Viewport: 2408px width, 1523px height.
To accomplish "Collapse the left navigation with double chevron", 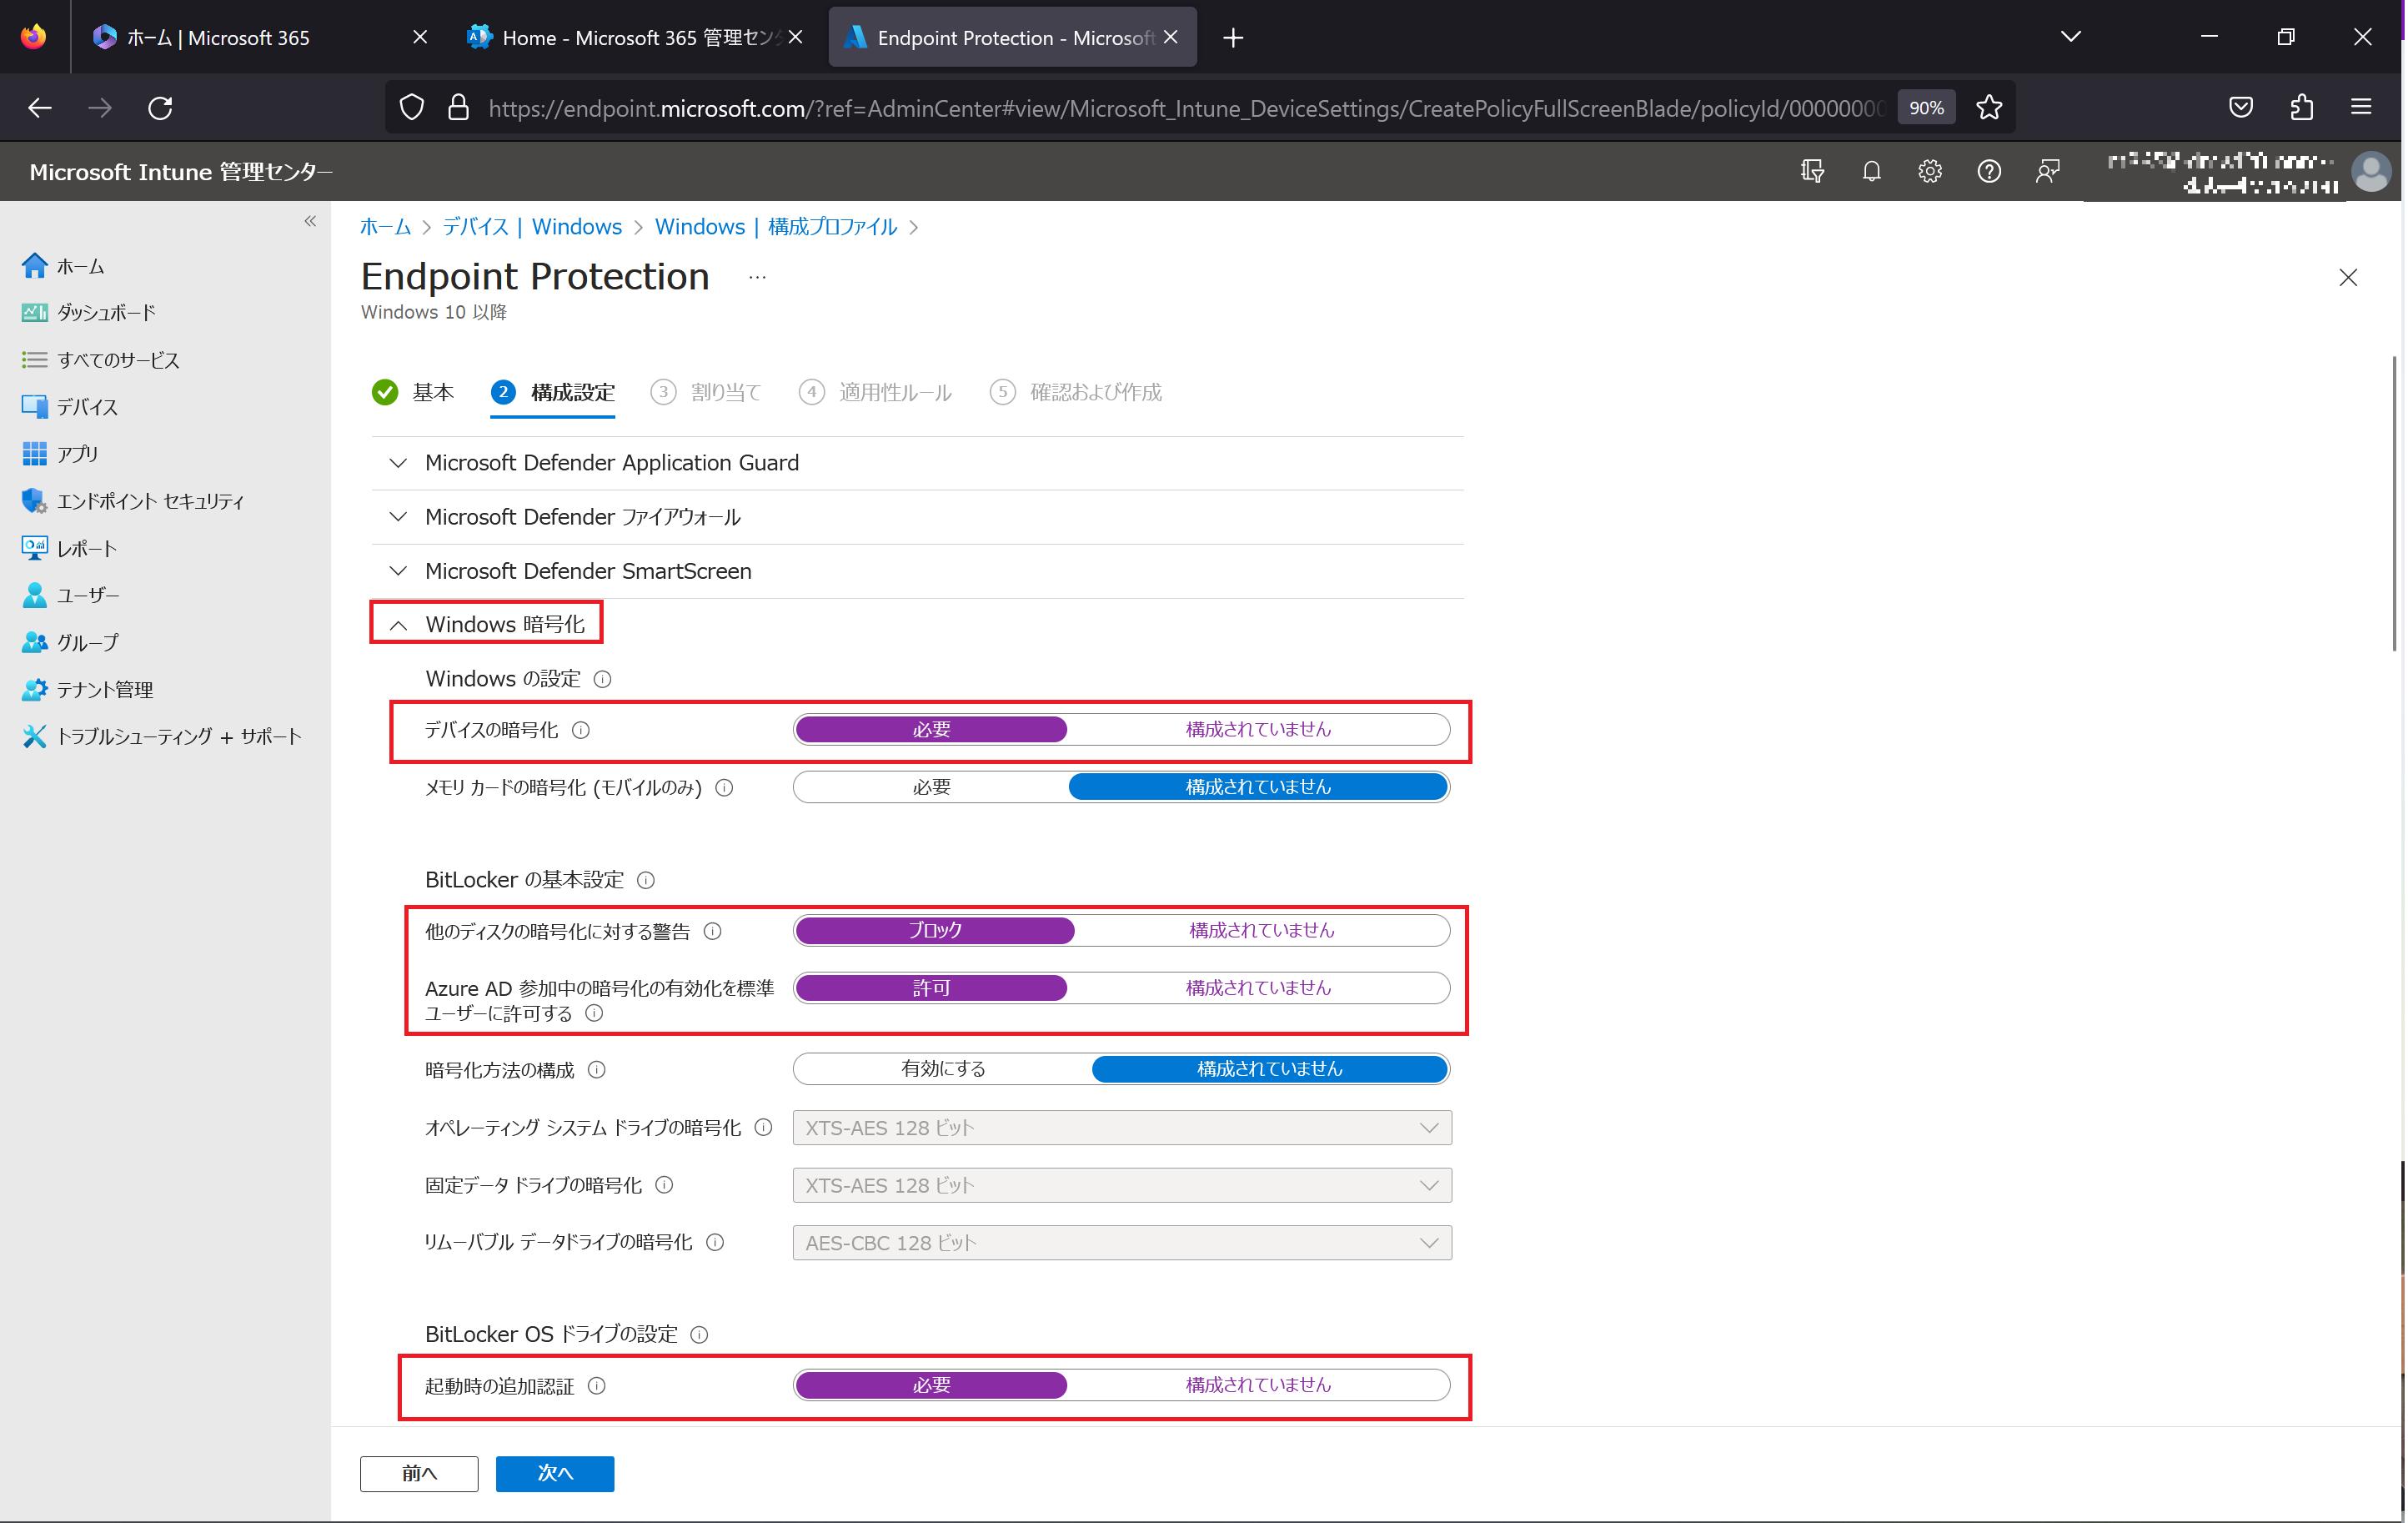I will (310, 221).
